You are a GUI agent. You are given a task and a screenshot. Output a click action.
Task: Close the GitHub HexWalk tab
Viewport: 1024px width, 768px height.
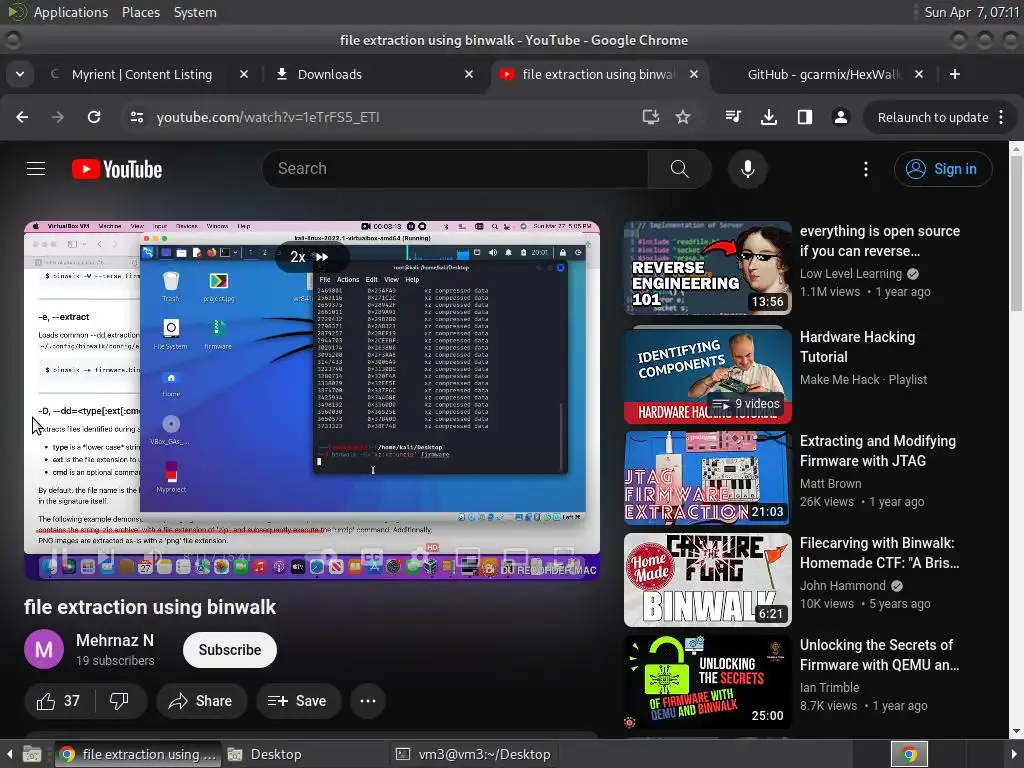pos(919,74)
